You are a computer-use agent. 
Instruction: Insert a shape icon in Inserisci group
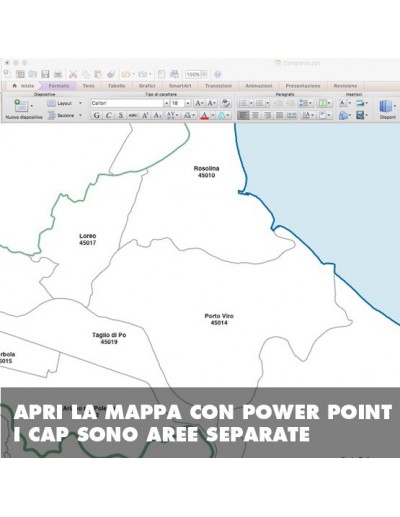coord(343,115)
